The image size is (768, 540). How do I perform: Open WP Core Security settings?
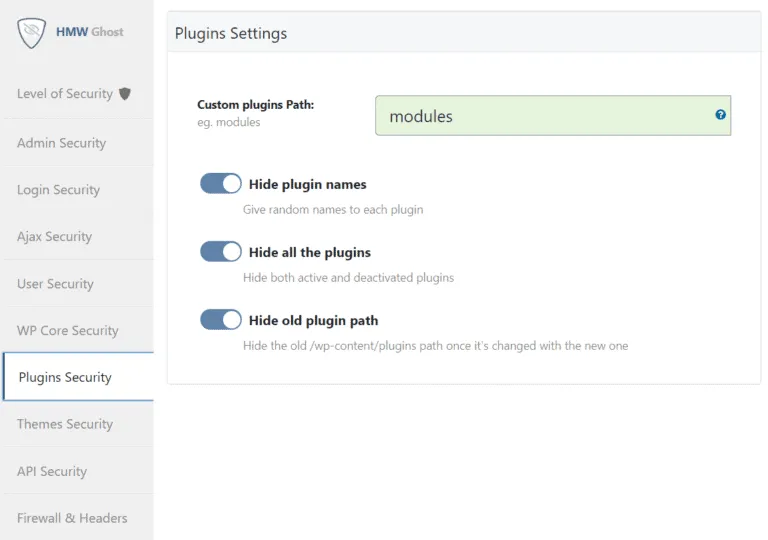click(67, 331)
